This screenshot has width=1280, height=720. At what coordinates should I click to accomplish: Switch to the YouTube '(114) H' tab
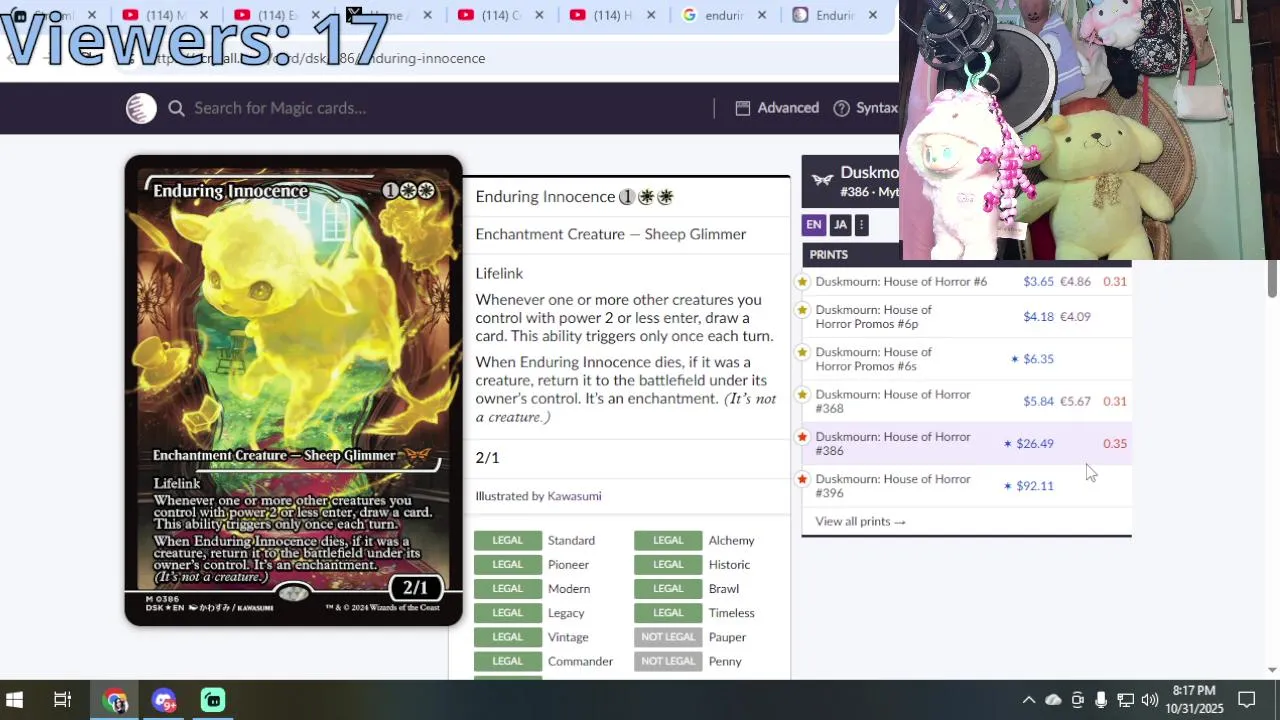pos(611,15)
